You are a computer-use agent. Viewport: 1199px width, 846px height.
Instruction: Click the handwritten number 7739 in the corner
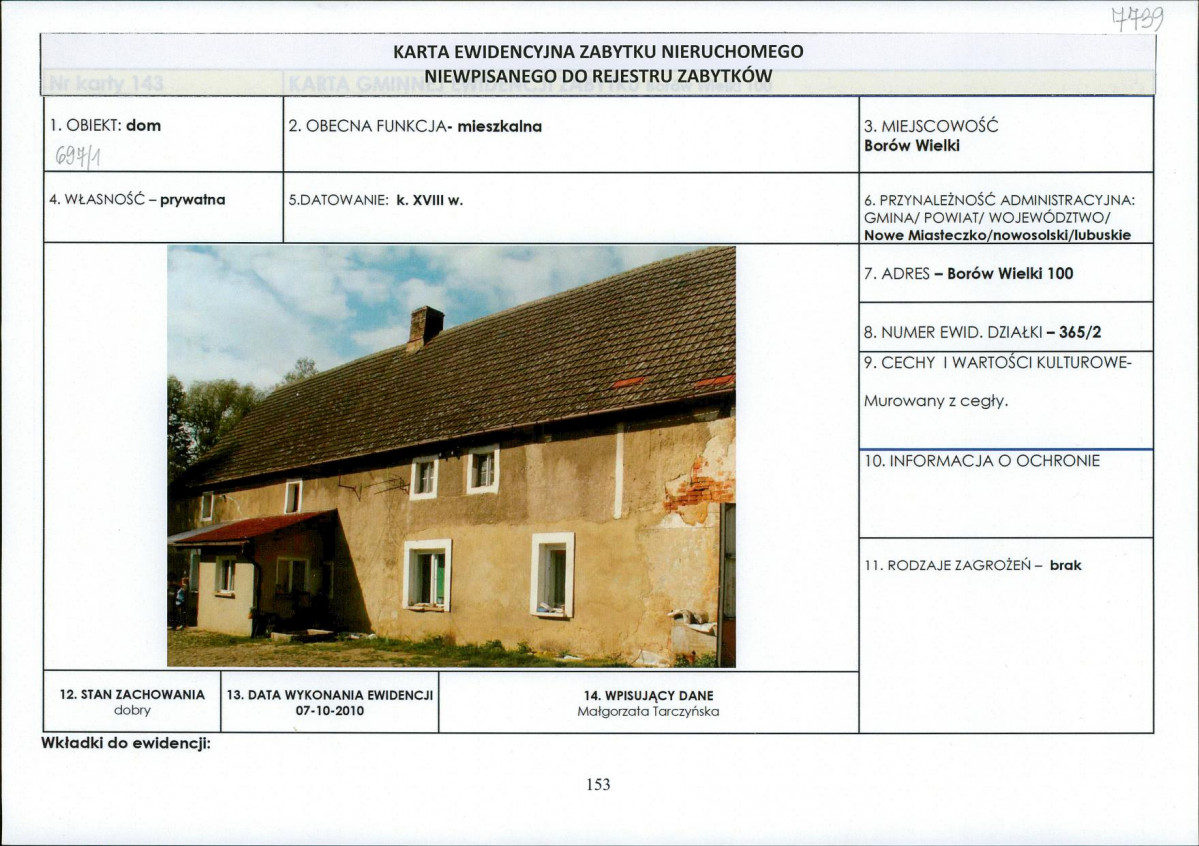click(1138, 18)
